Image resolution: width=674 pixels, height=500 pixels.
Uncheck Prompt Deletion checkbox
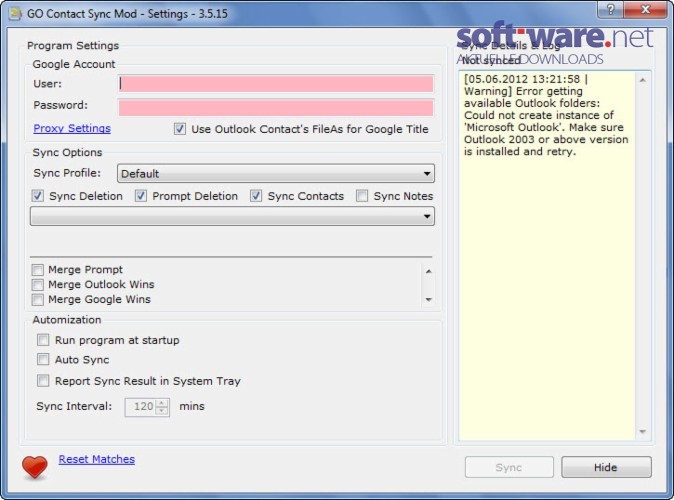pos(141,196)
